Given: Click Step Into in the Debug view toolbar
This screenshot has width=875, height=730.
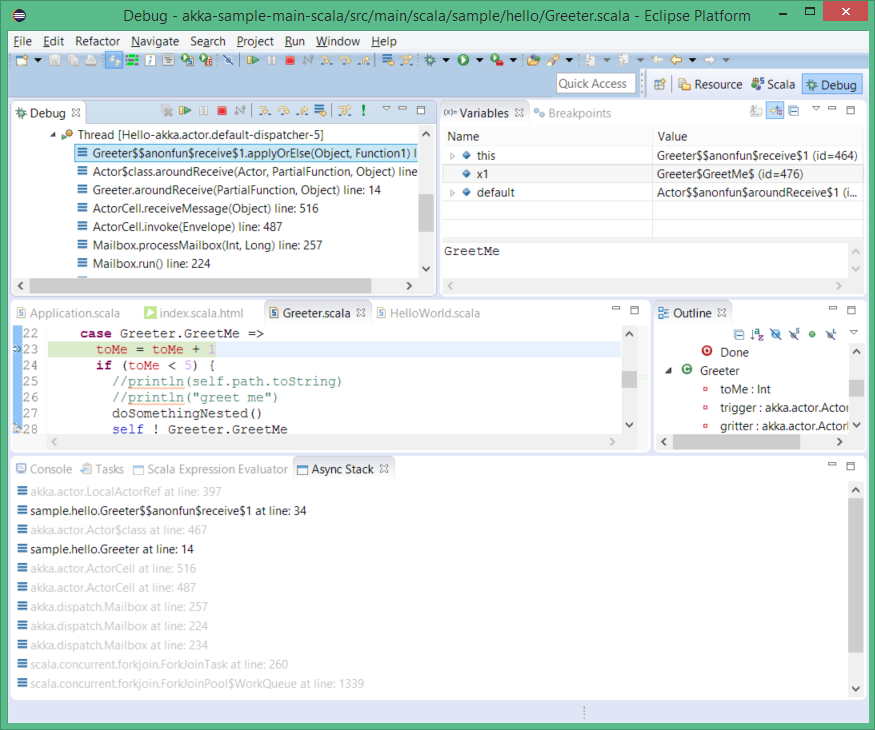Looking at the screenshot, I should [x=265, y=111].
